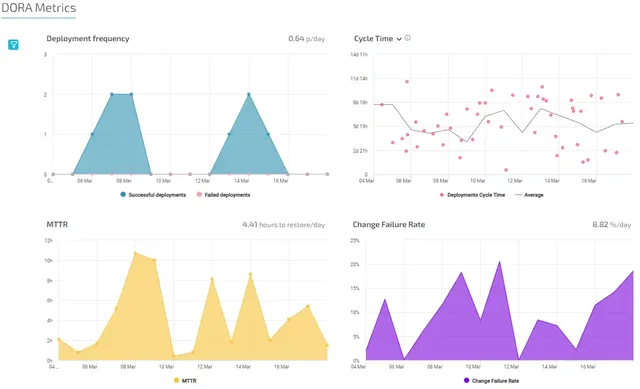Click the 4.41 hours to restore/day value
640x389 pixels.
284,225
